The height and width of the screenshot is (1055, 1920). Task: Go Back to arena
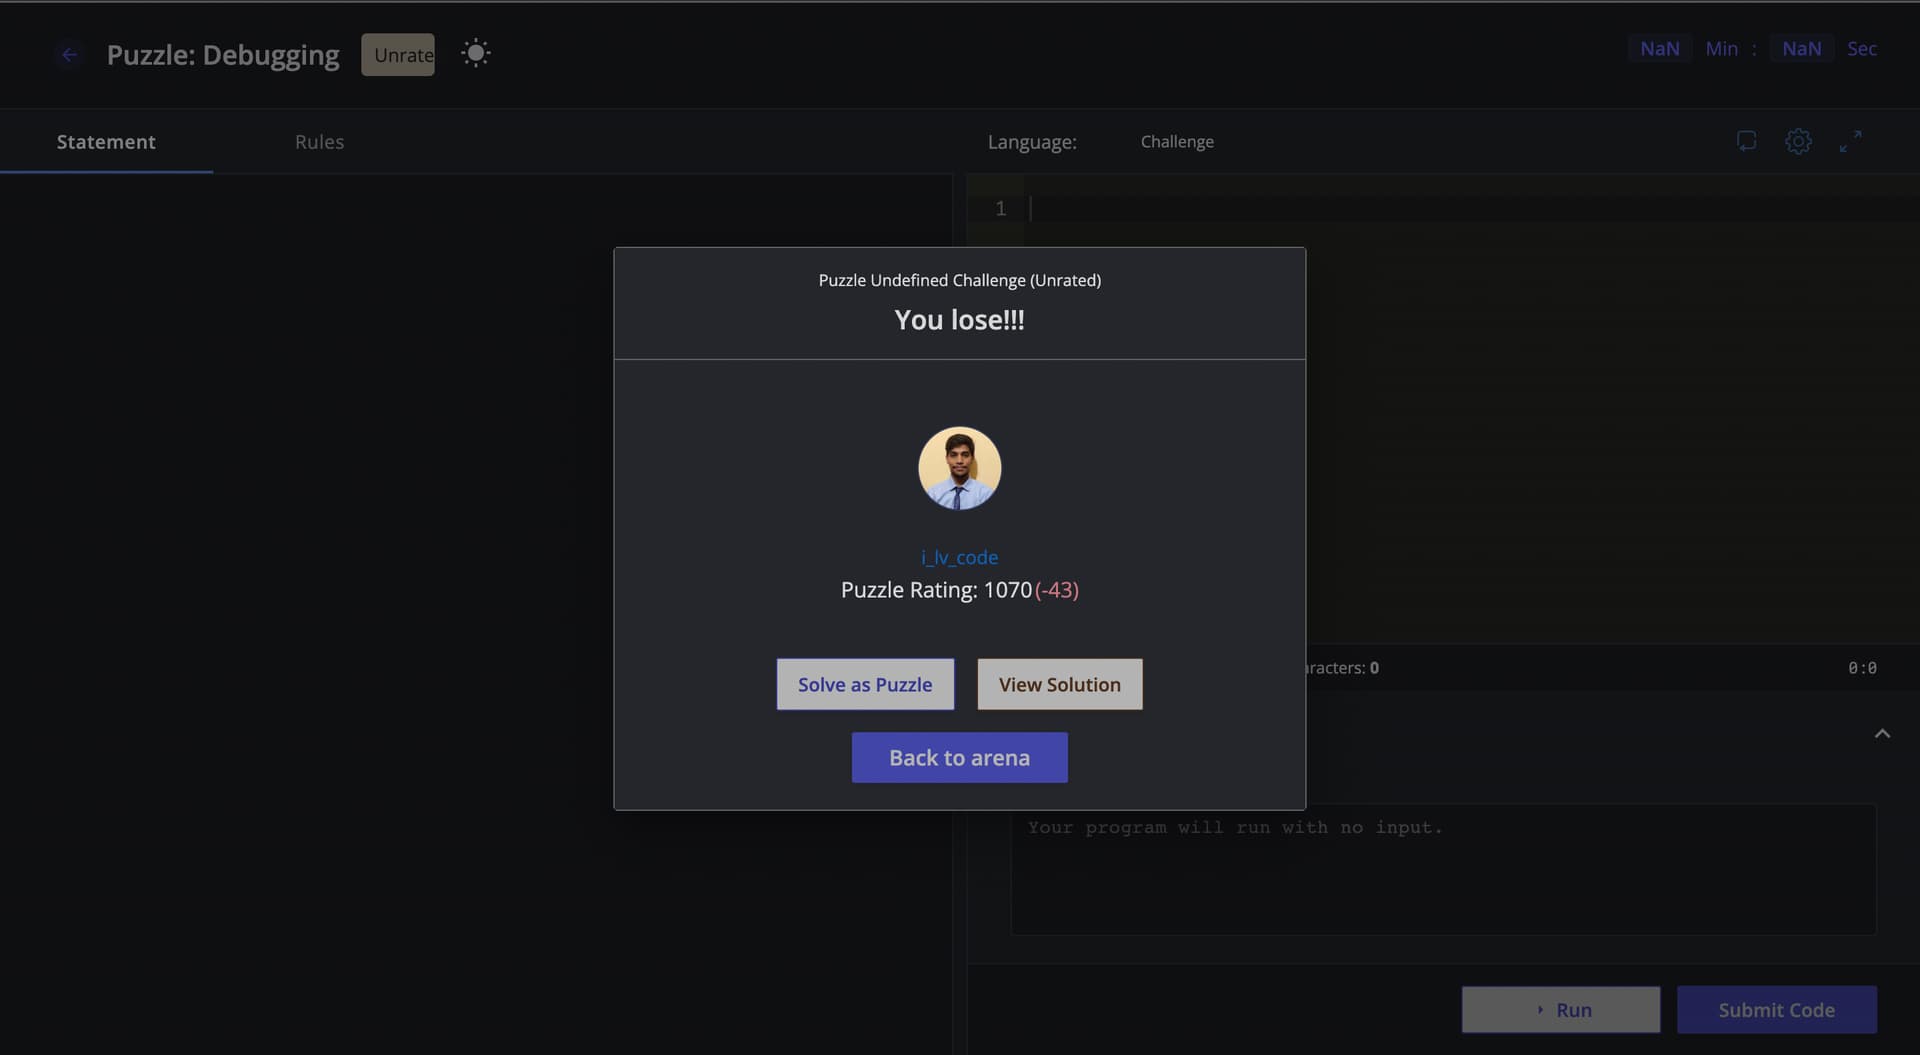pyautogui.click(x=960, y=758)
